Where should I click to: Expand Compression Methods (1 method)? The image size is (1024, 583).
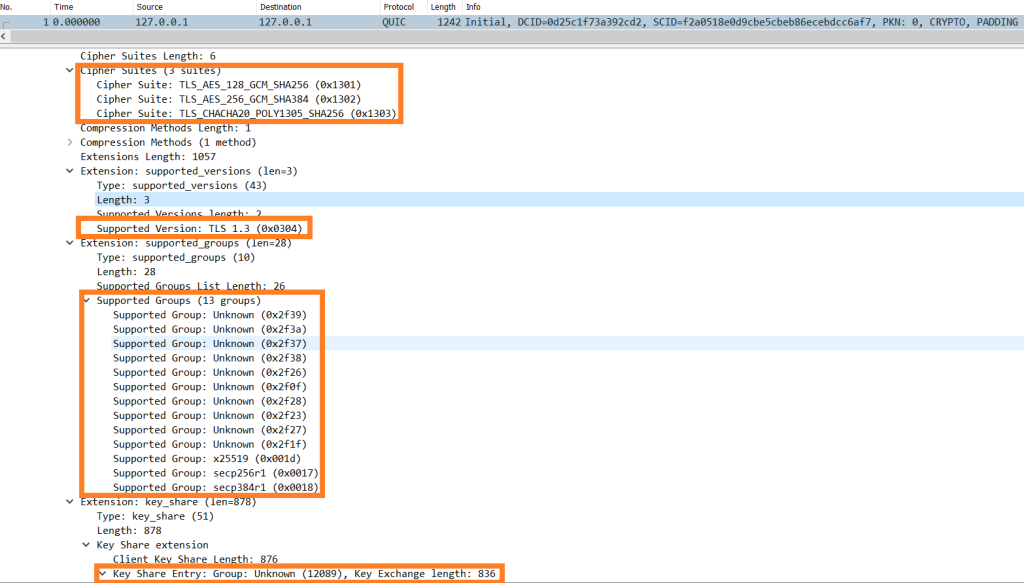pyautogui.click(x=69, y=142)
